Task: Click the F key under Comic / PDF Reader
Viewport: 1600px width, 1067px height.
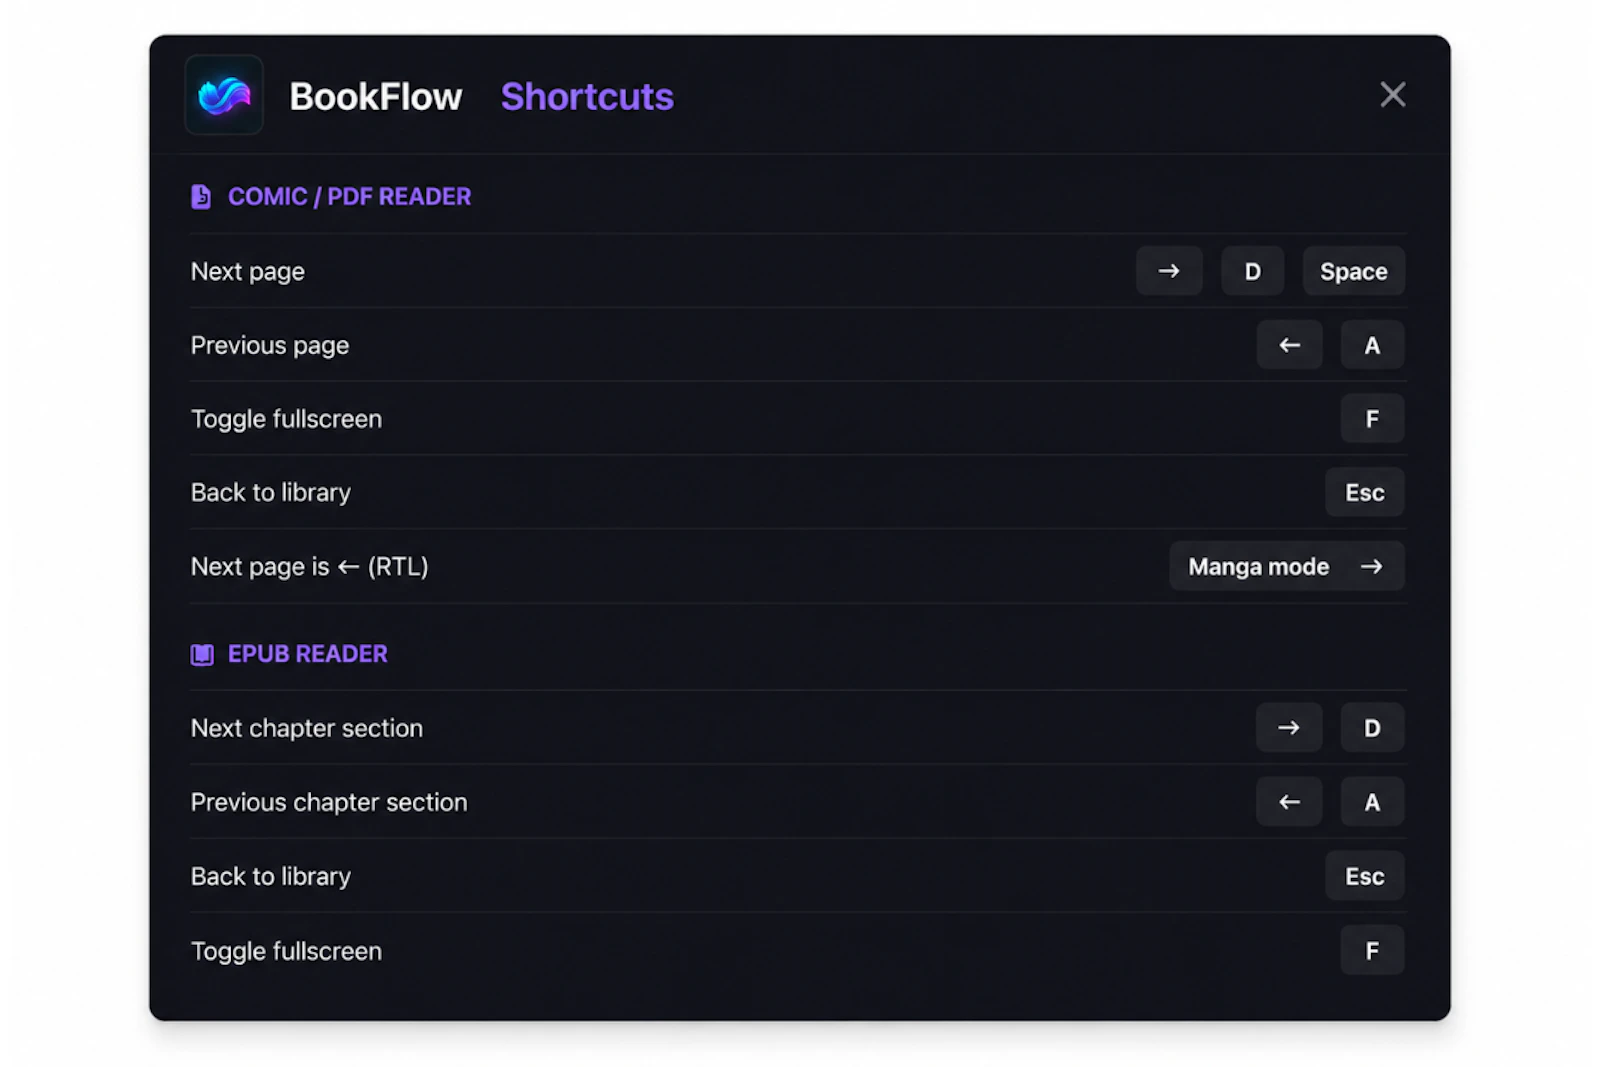Action: [x=1372, y=419]
